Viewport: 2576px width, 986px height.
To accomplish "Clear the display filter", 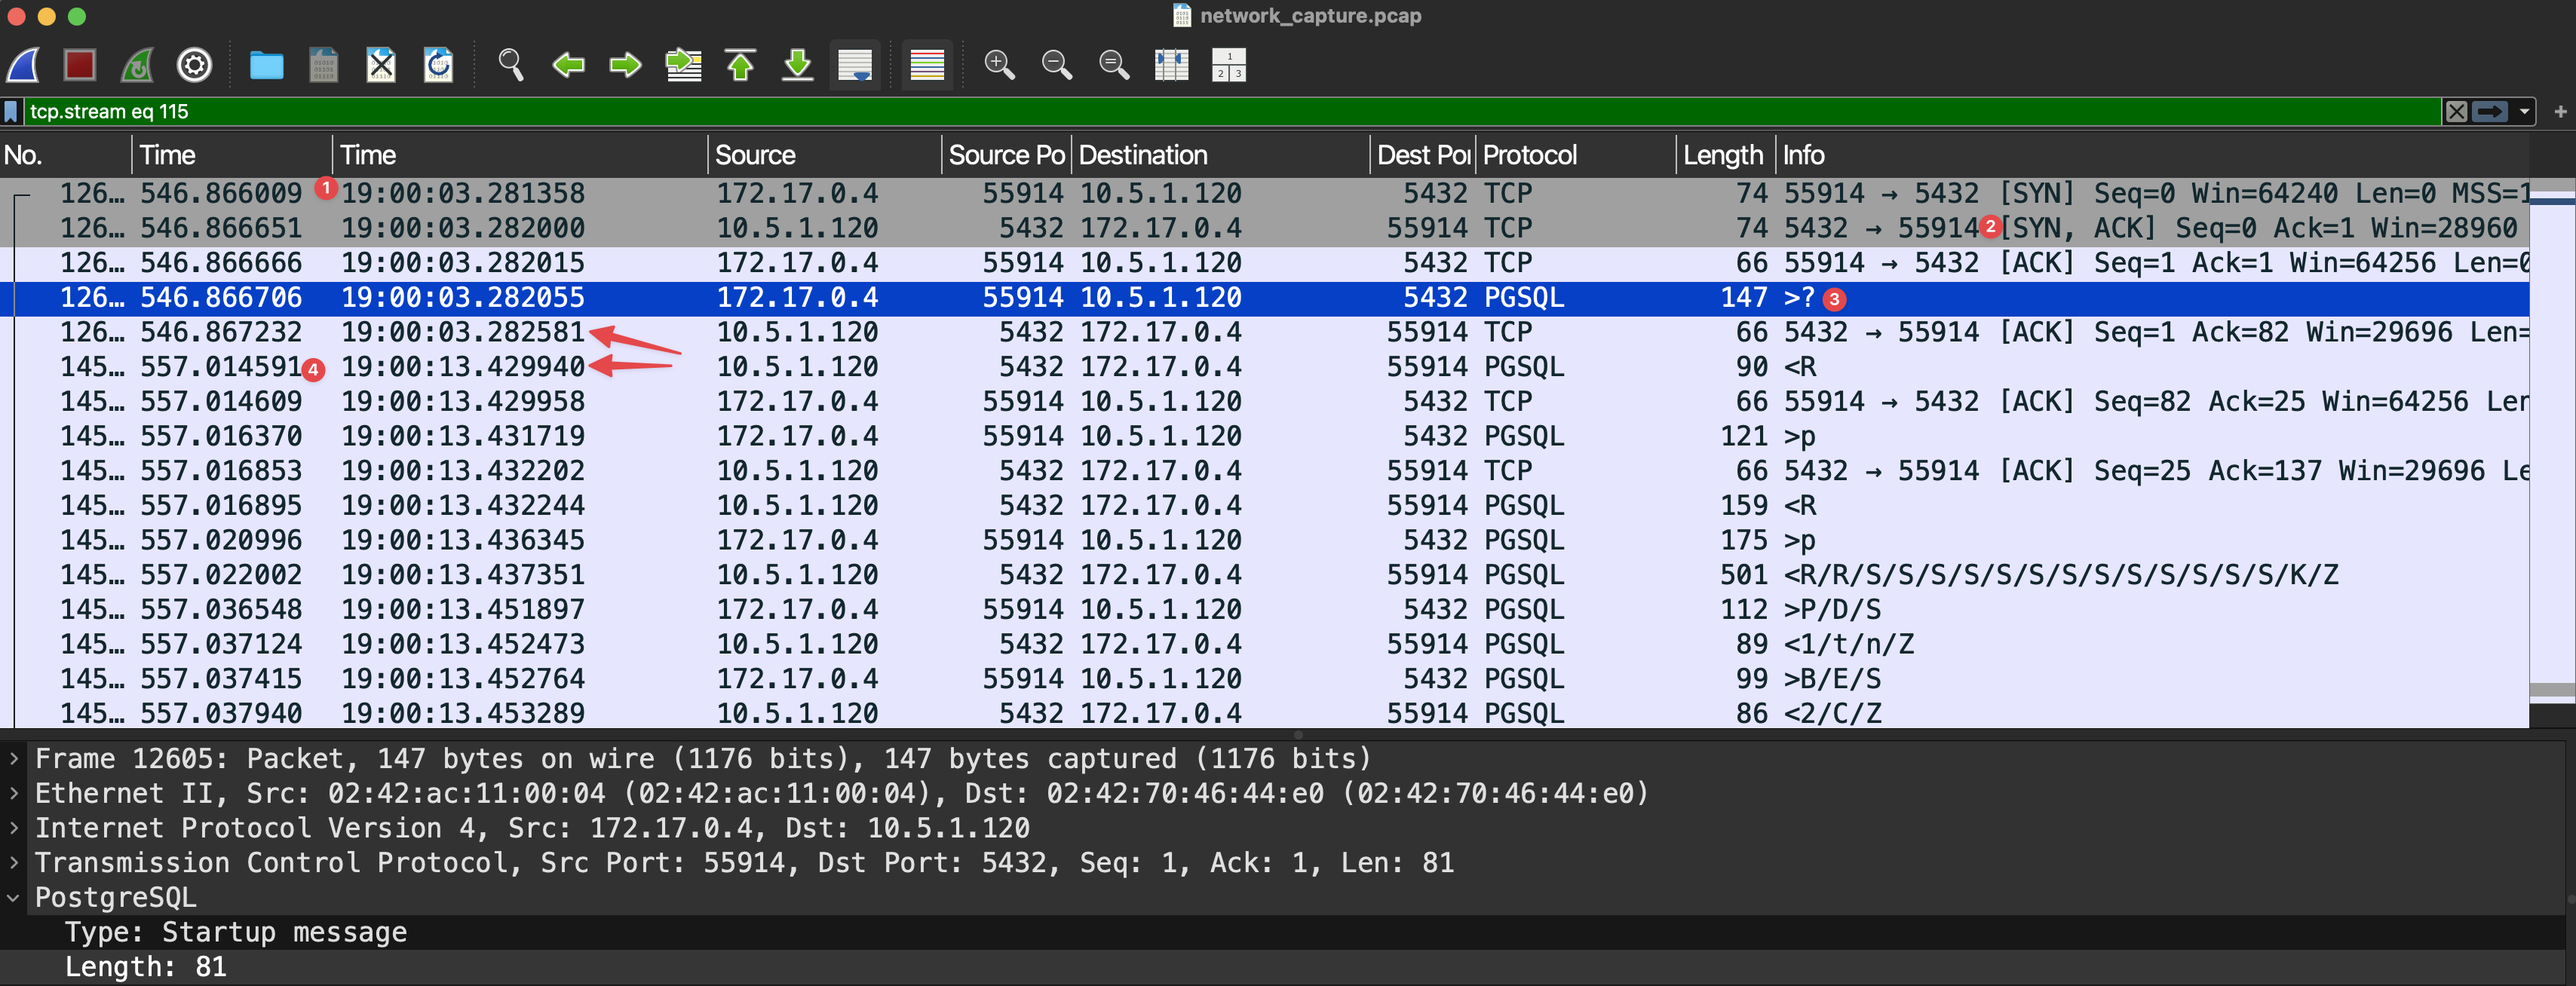I will click(2456, 111).
